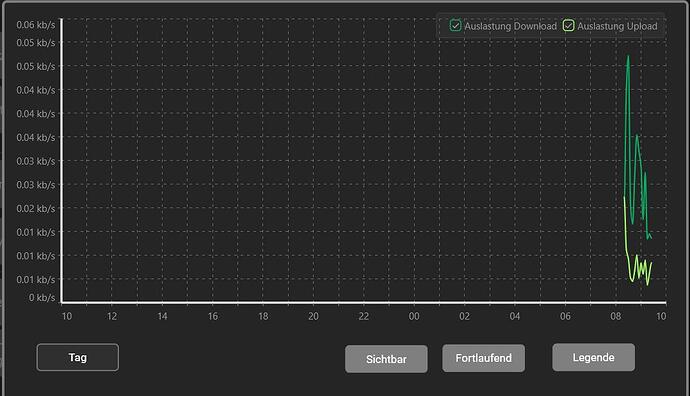This screenshot has width=690, height=396.
Task: Click the 0 kb/s axis label
Action: (x=42, y=297)
